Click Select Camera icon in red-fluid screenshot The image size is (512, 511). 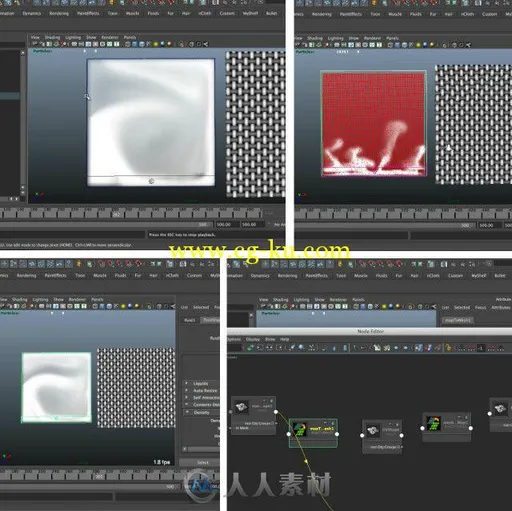pyautogui.click(x=297, y=45)
